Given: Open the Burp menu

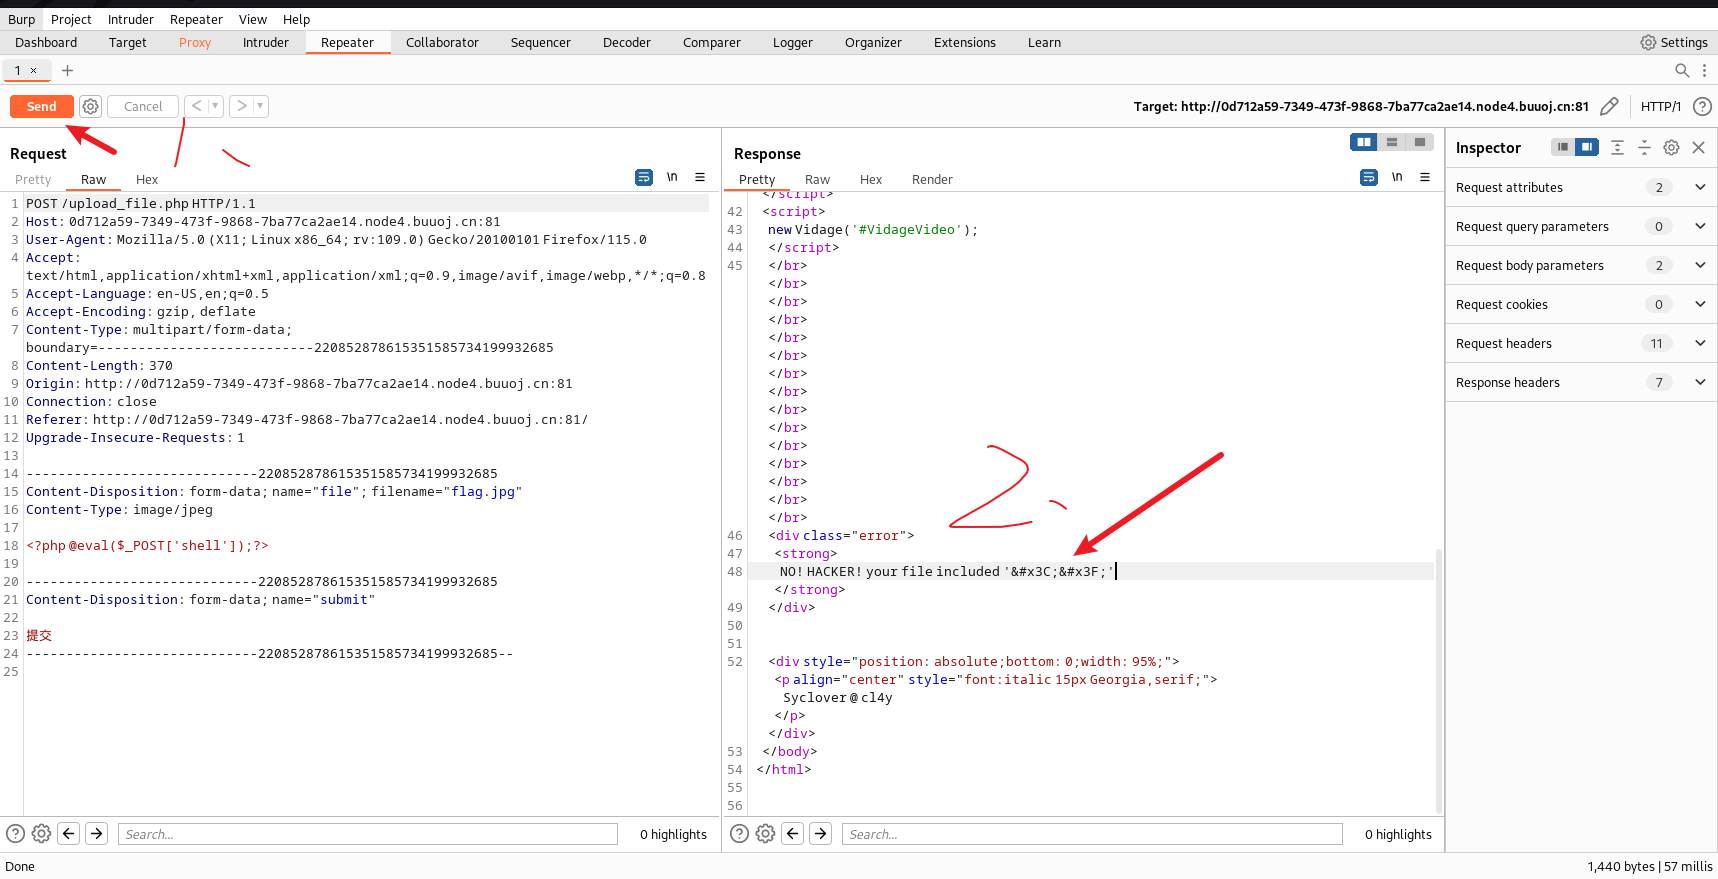Looking at the screenshot, I should click(21, 19).
